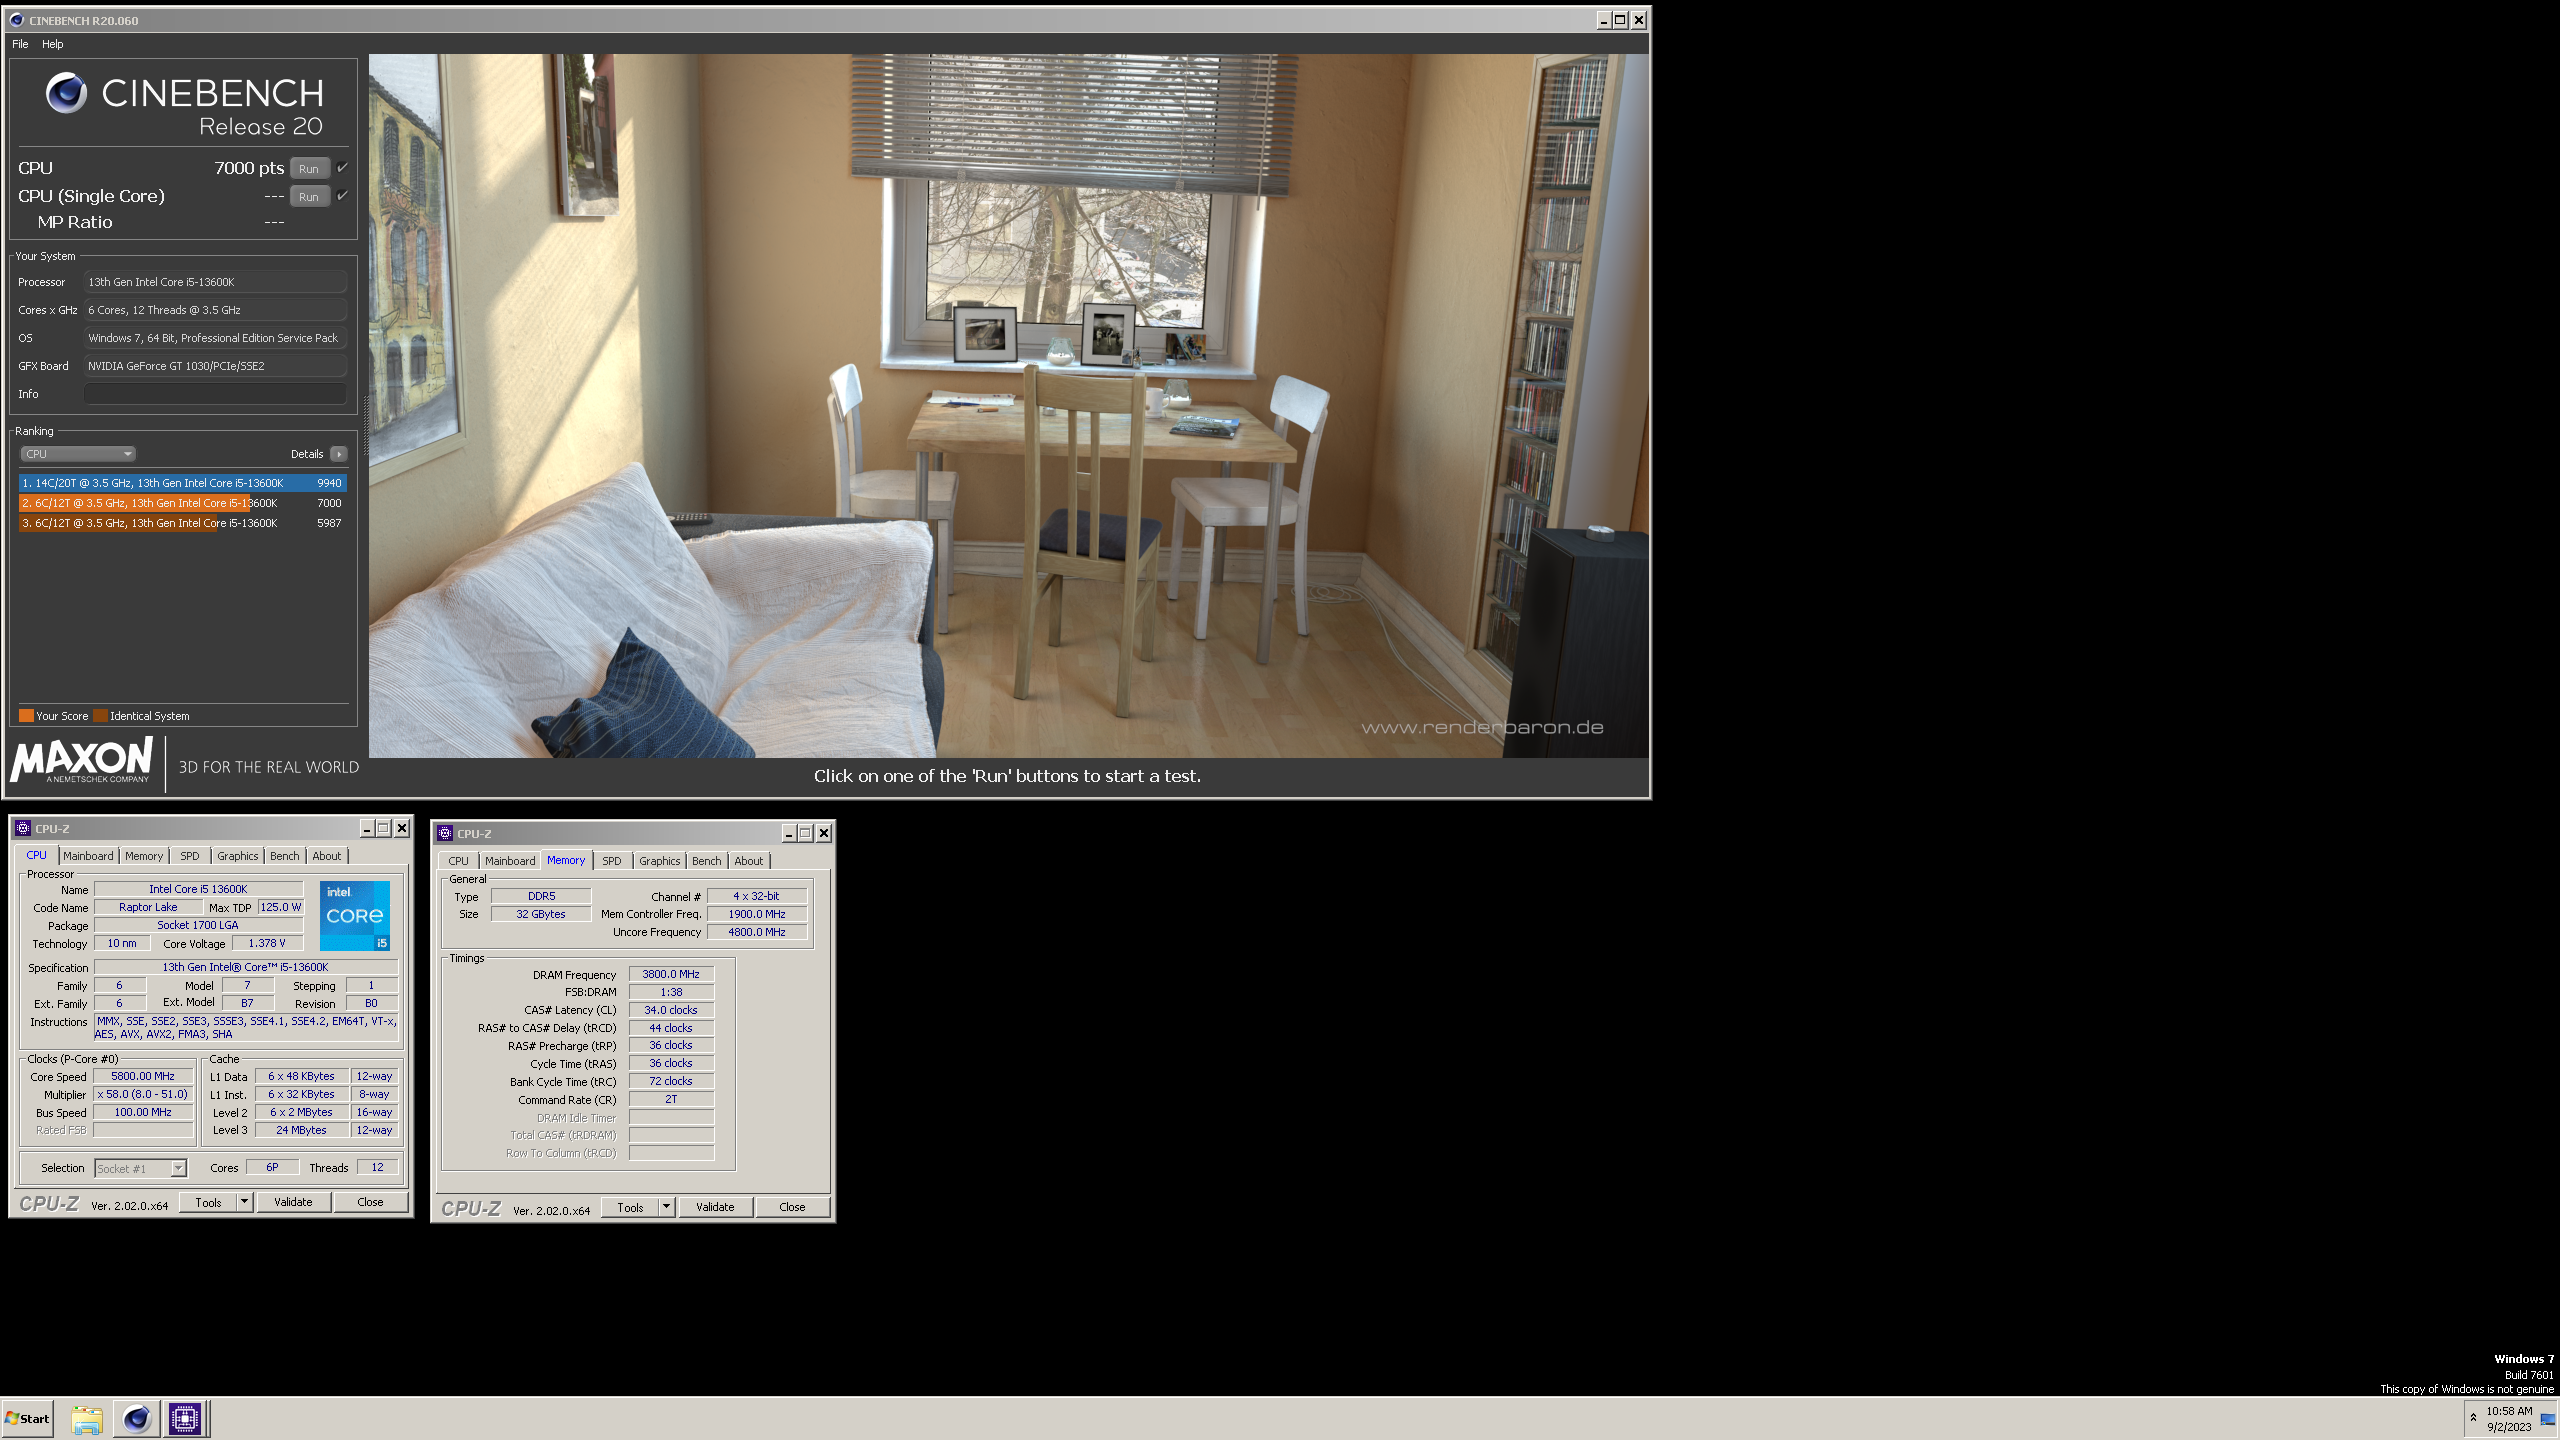This screenshot has height=1440, width=2560.
Task: Switch to CPU tab in right CPU-Z window
Action: point(458,861)
